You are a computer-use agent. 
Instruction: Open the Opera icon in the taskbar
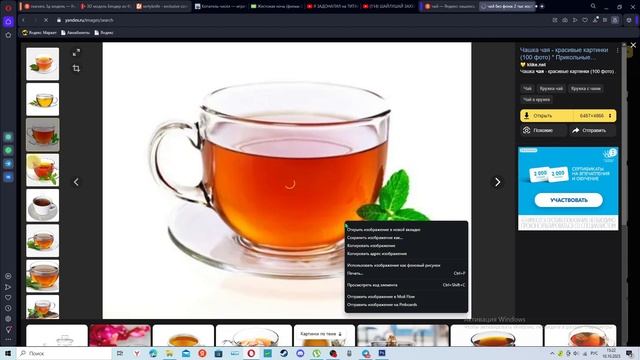tap(251, 353)
